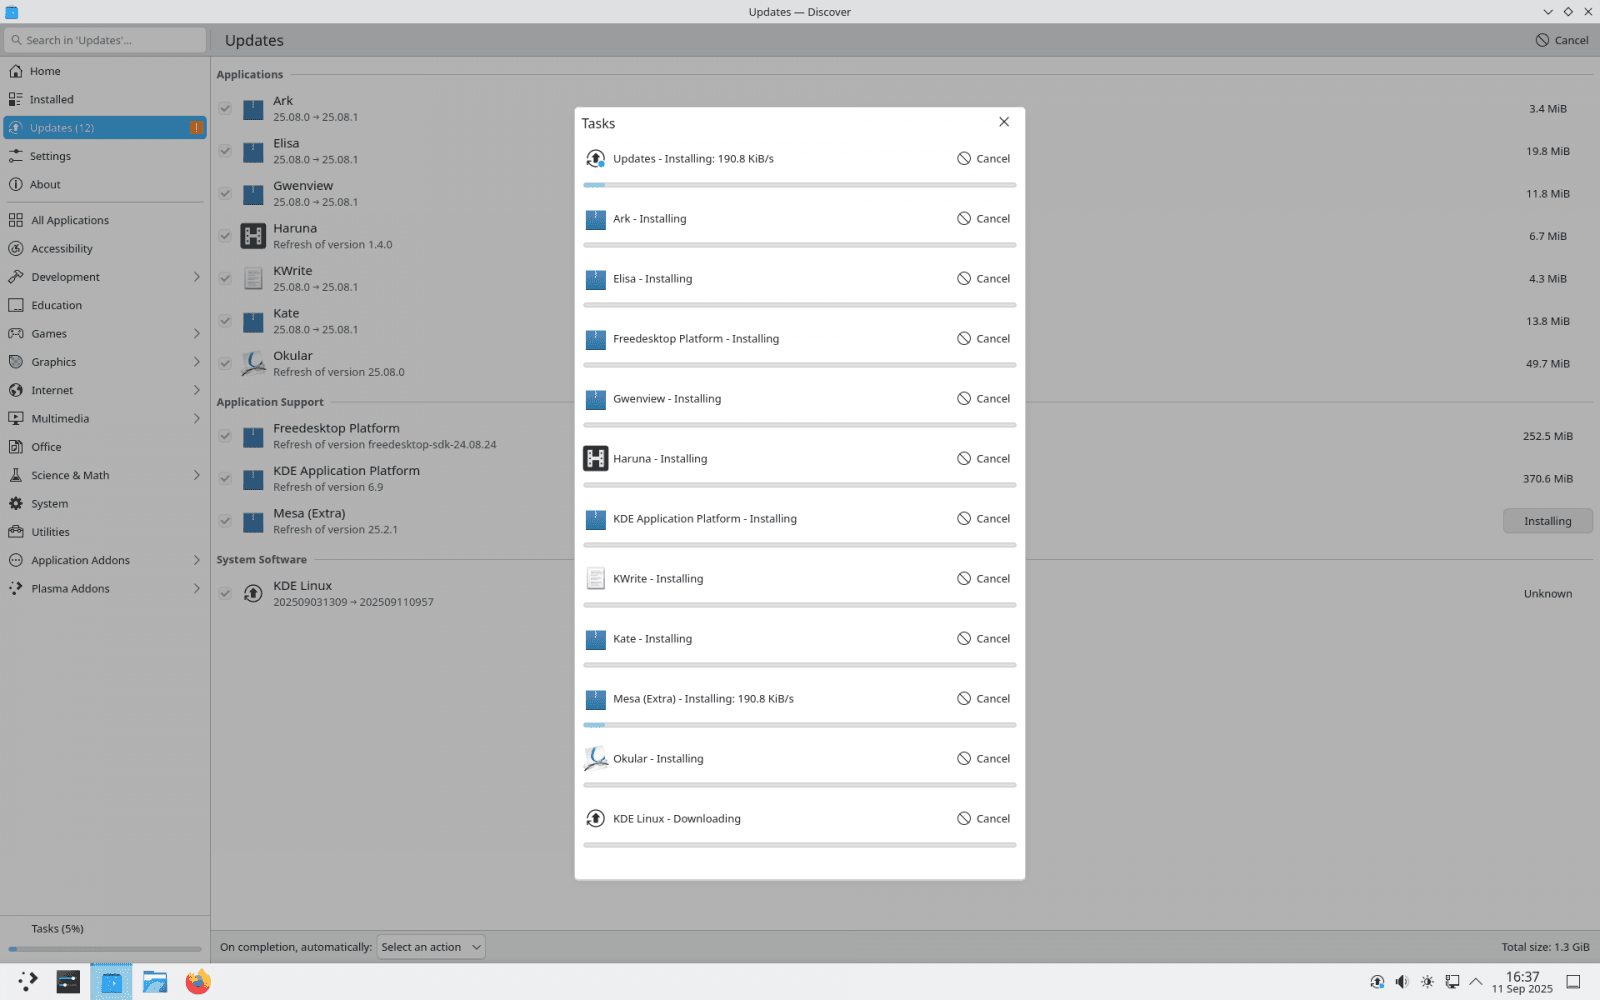This screenshot has height=1000, width=1600.
Task: Select Updates (12) in the sidebar
Action: (105, 128)
